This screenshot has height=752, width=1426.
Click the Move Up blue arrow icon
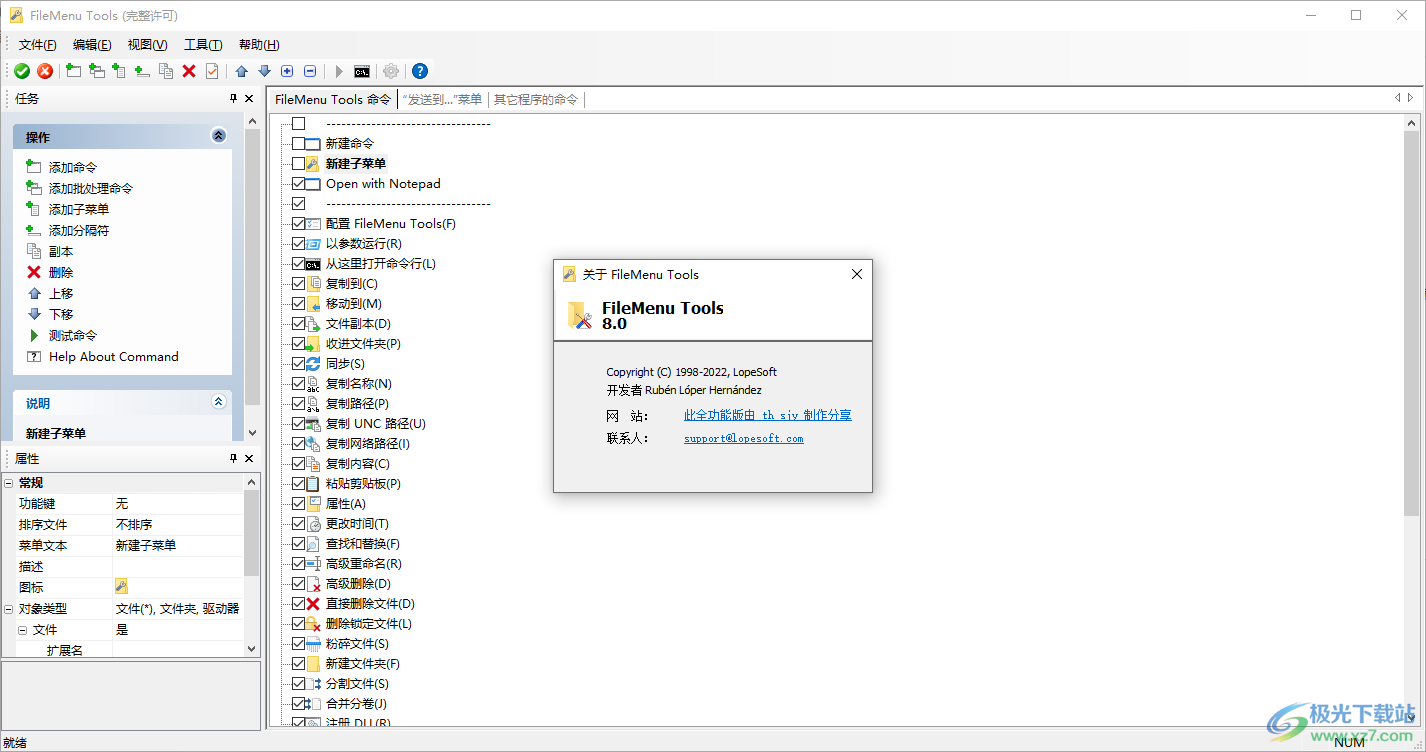(240, 70)
